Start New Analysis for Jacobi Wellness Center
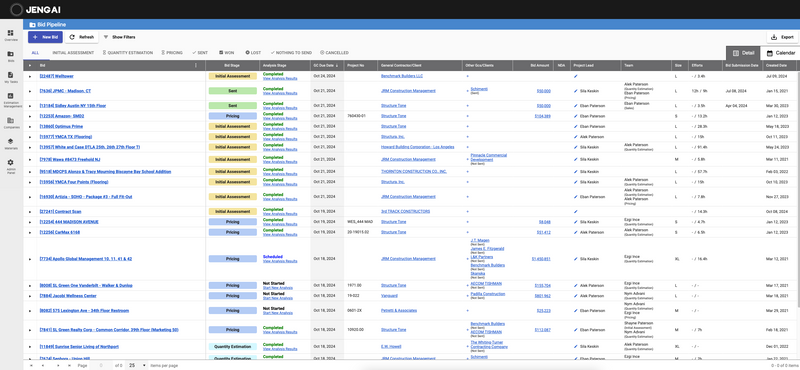 278,298
